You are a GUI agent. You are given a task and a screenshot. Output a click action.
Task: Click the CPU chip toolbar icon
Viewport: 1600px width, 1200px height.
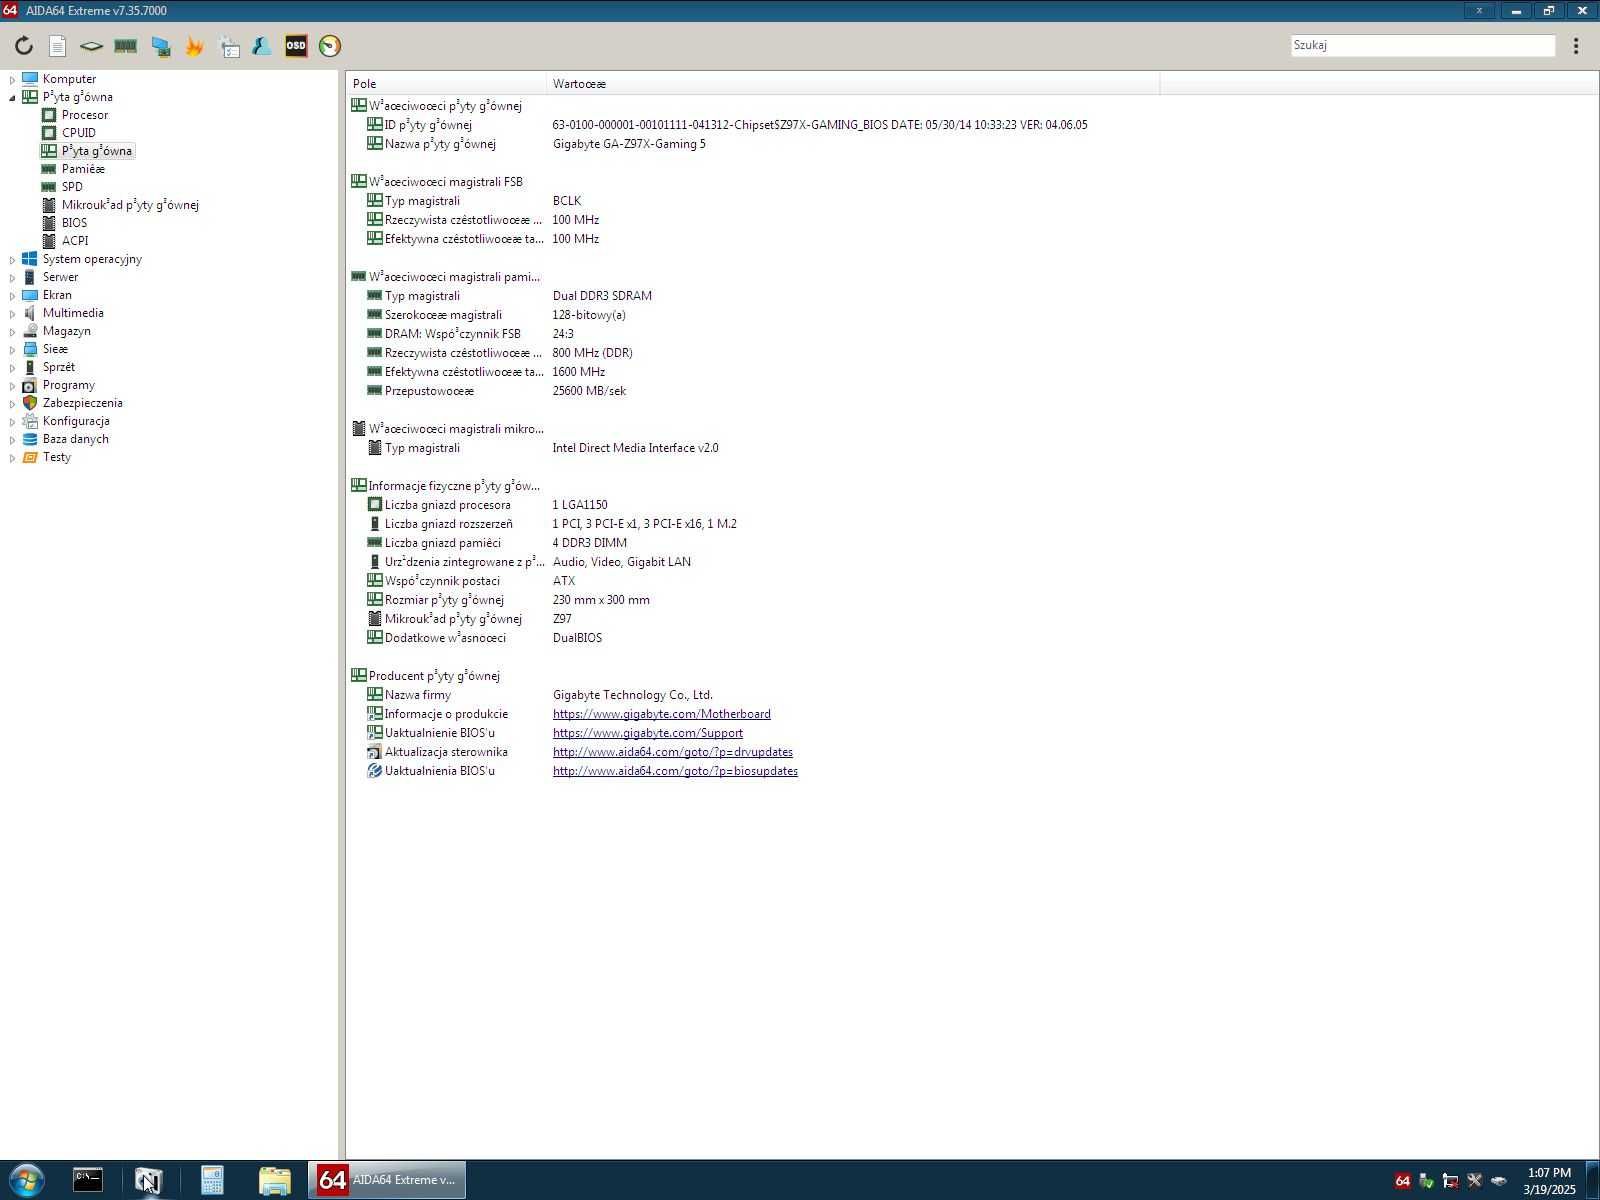point(91,46)
